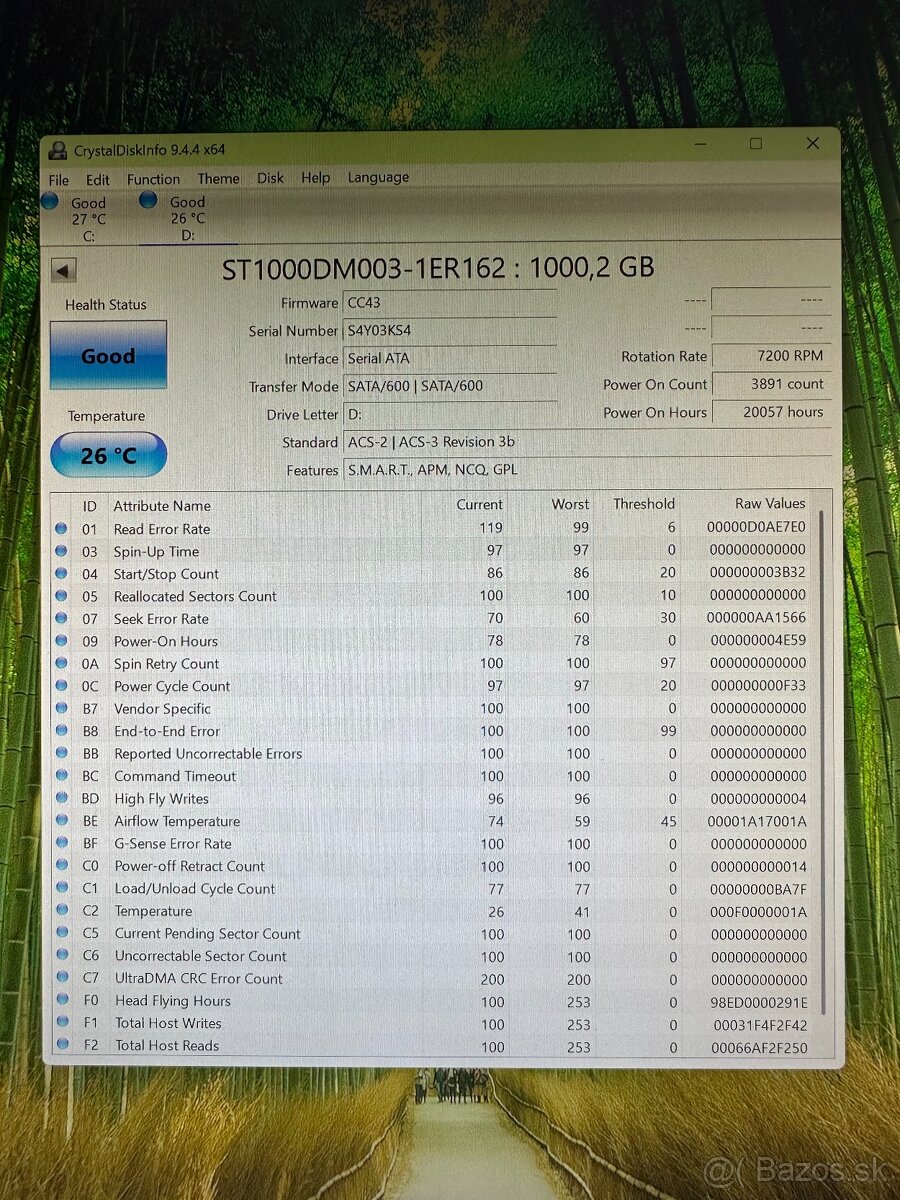Open the Disk menu

click(270, 177)
